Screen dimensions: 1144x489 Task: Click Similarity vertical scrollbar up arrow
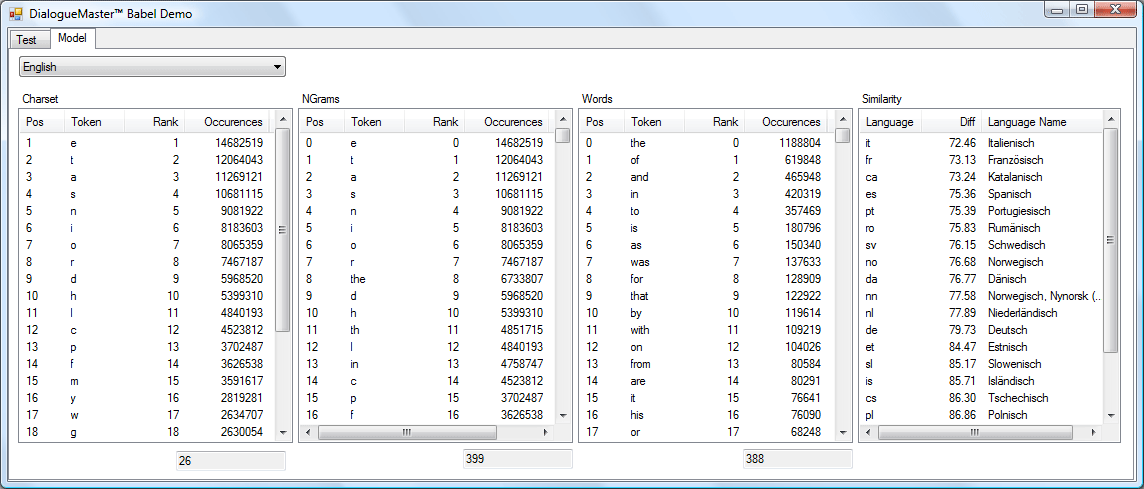coord(1110,118)
